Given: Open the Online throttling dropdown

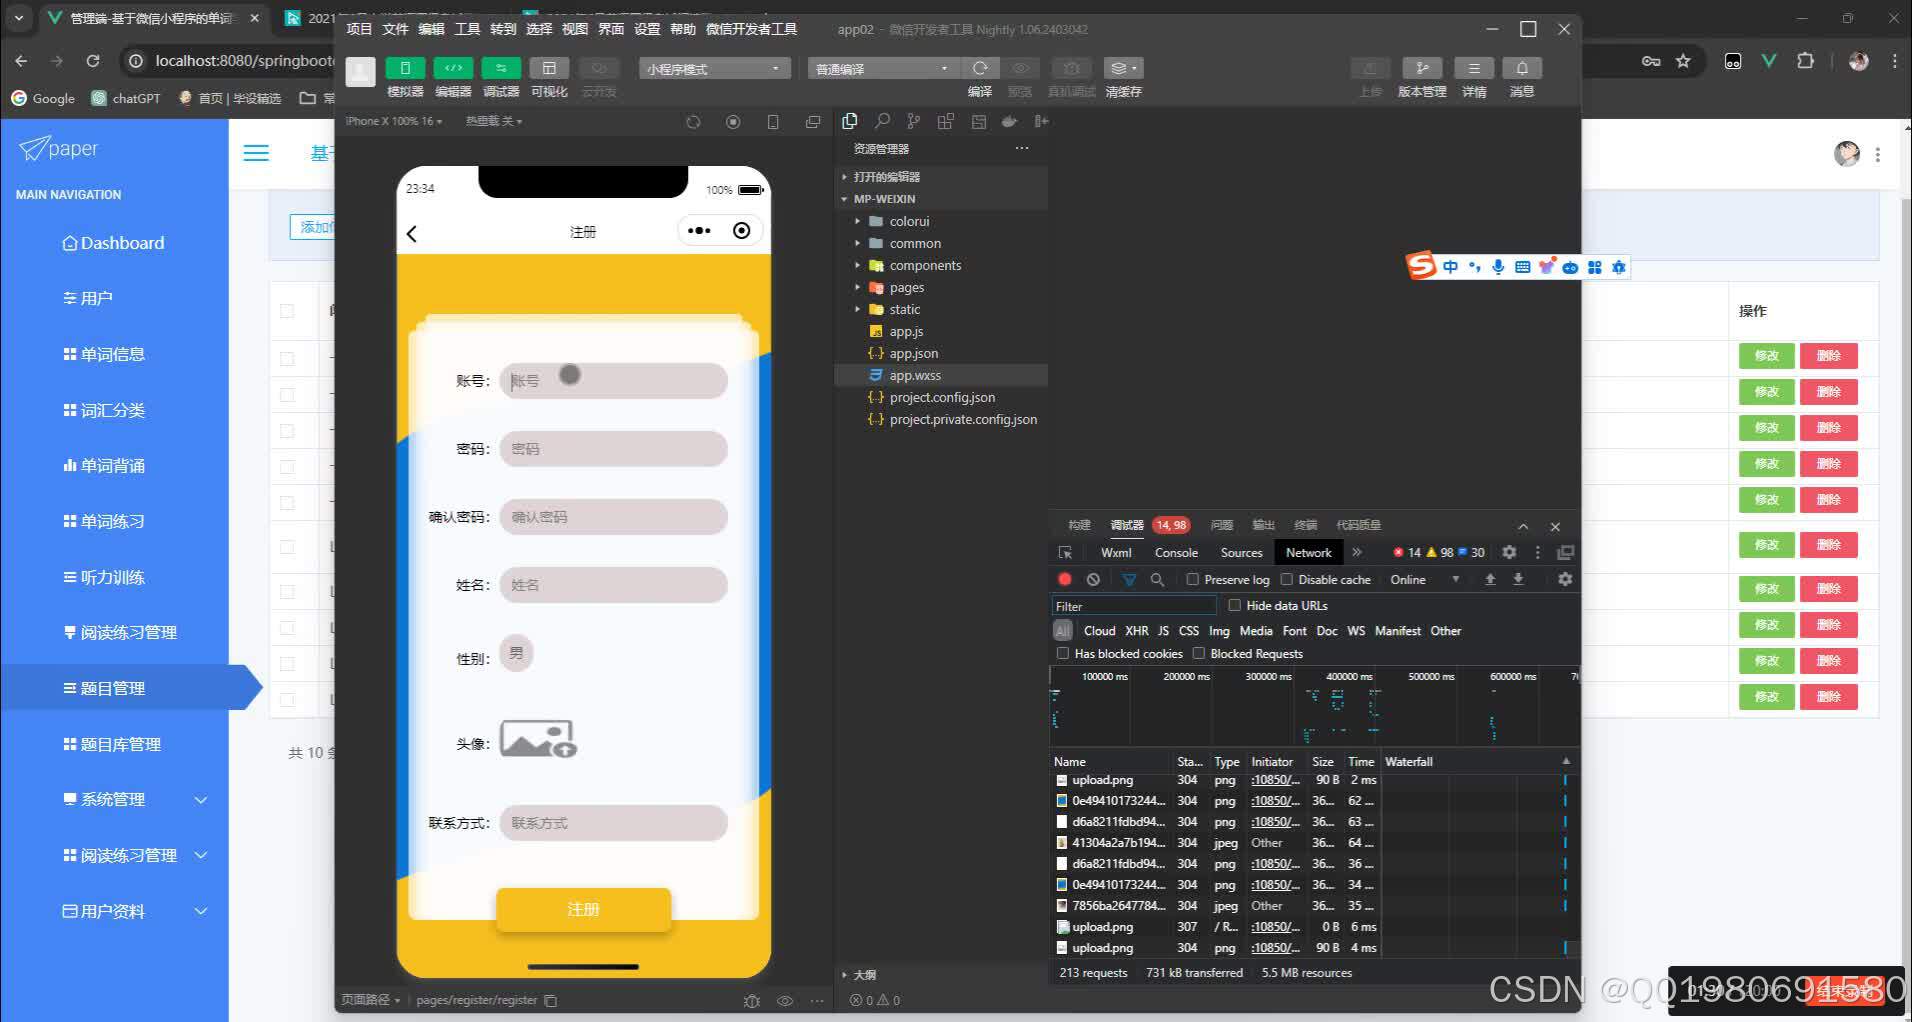Looking at the screenshot, I should [1424, 579].
